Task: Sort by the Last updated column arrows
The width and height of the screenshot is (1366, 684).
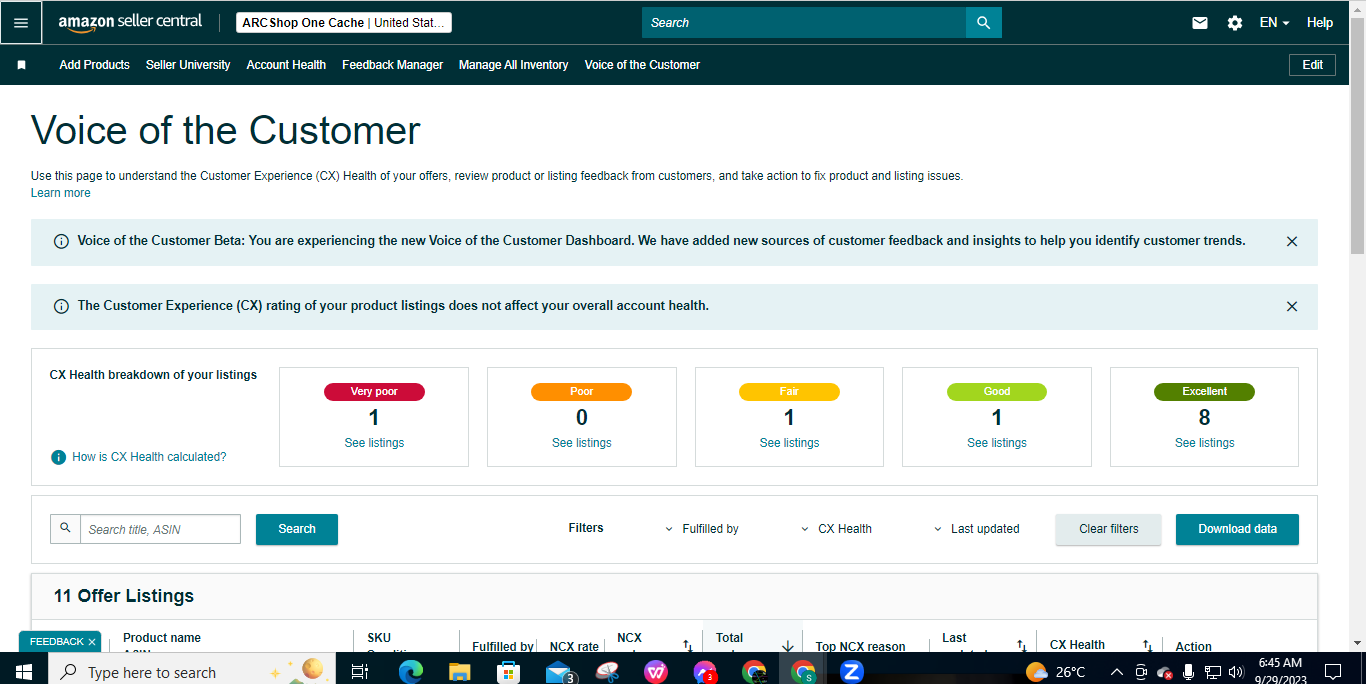Action: pos(1021,646)
